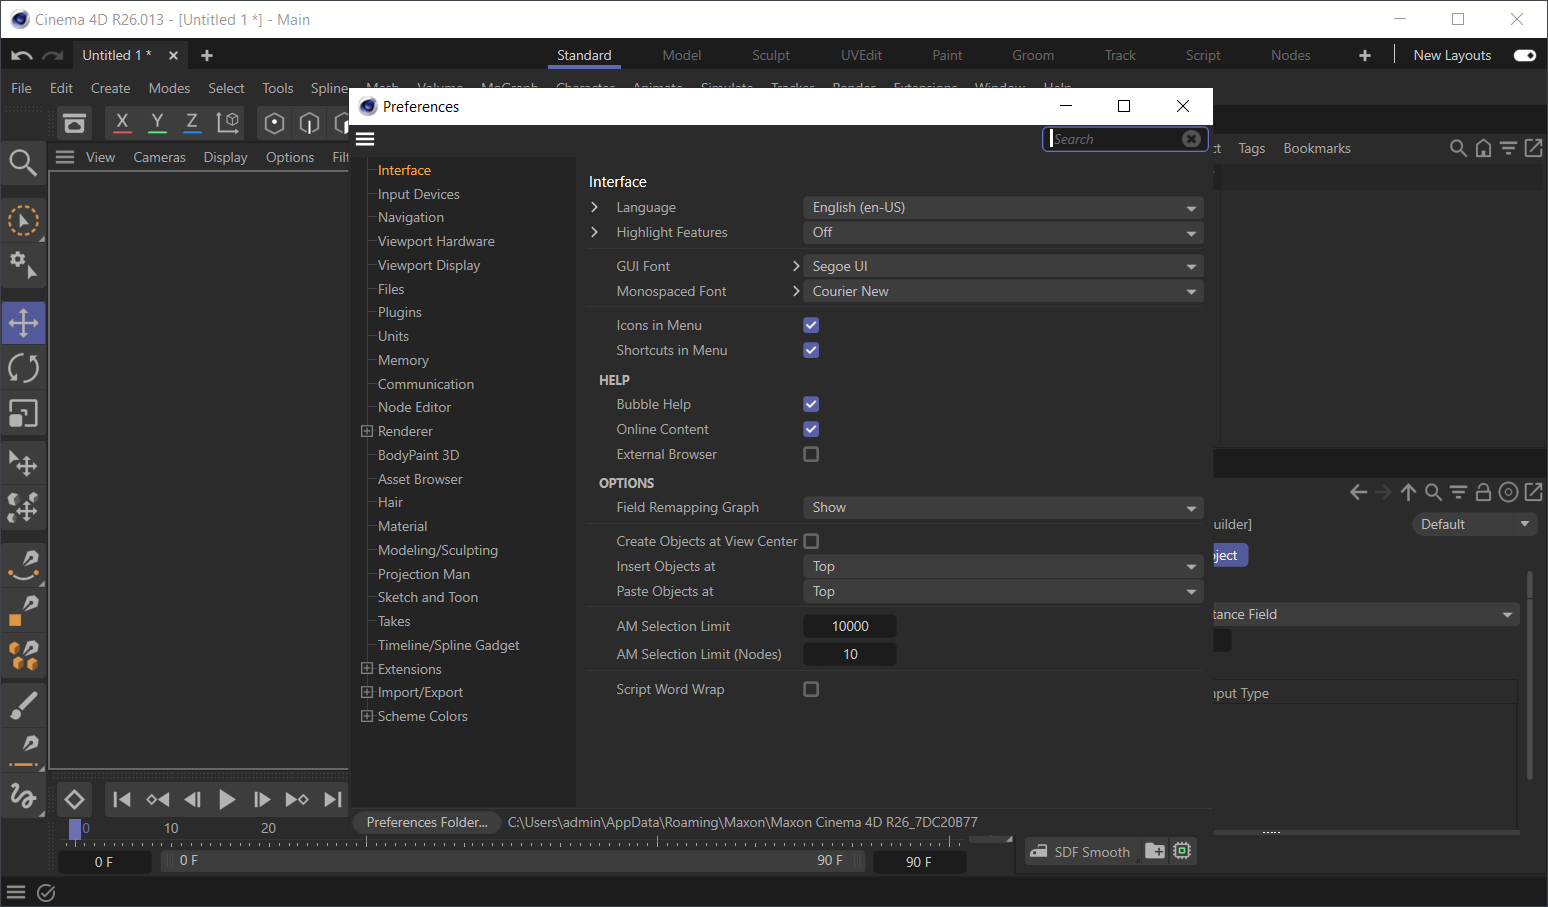Toggle the New Layouts switch
This screenshot has height=907, width=1548.
pos(1525,55)
